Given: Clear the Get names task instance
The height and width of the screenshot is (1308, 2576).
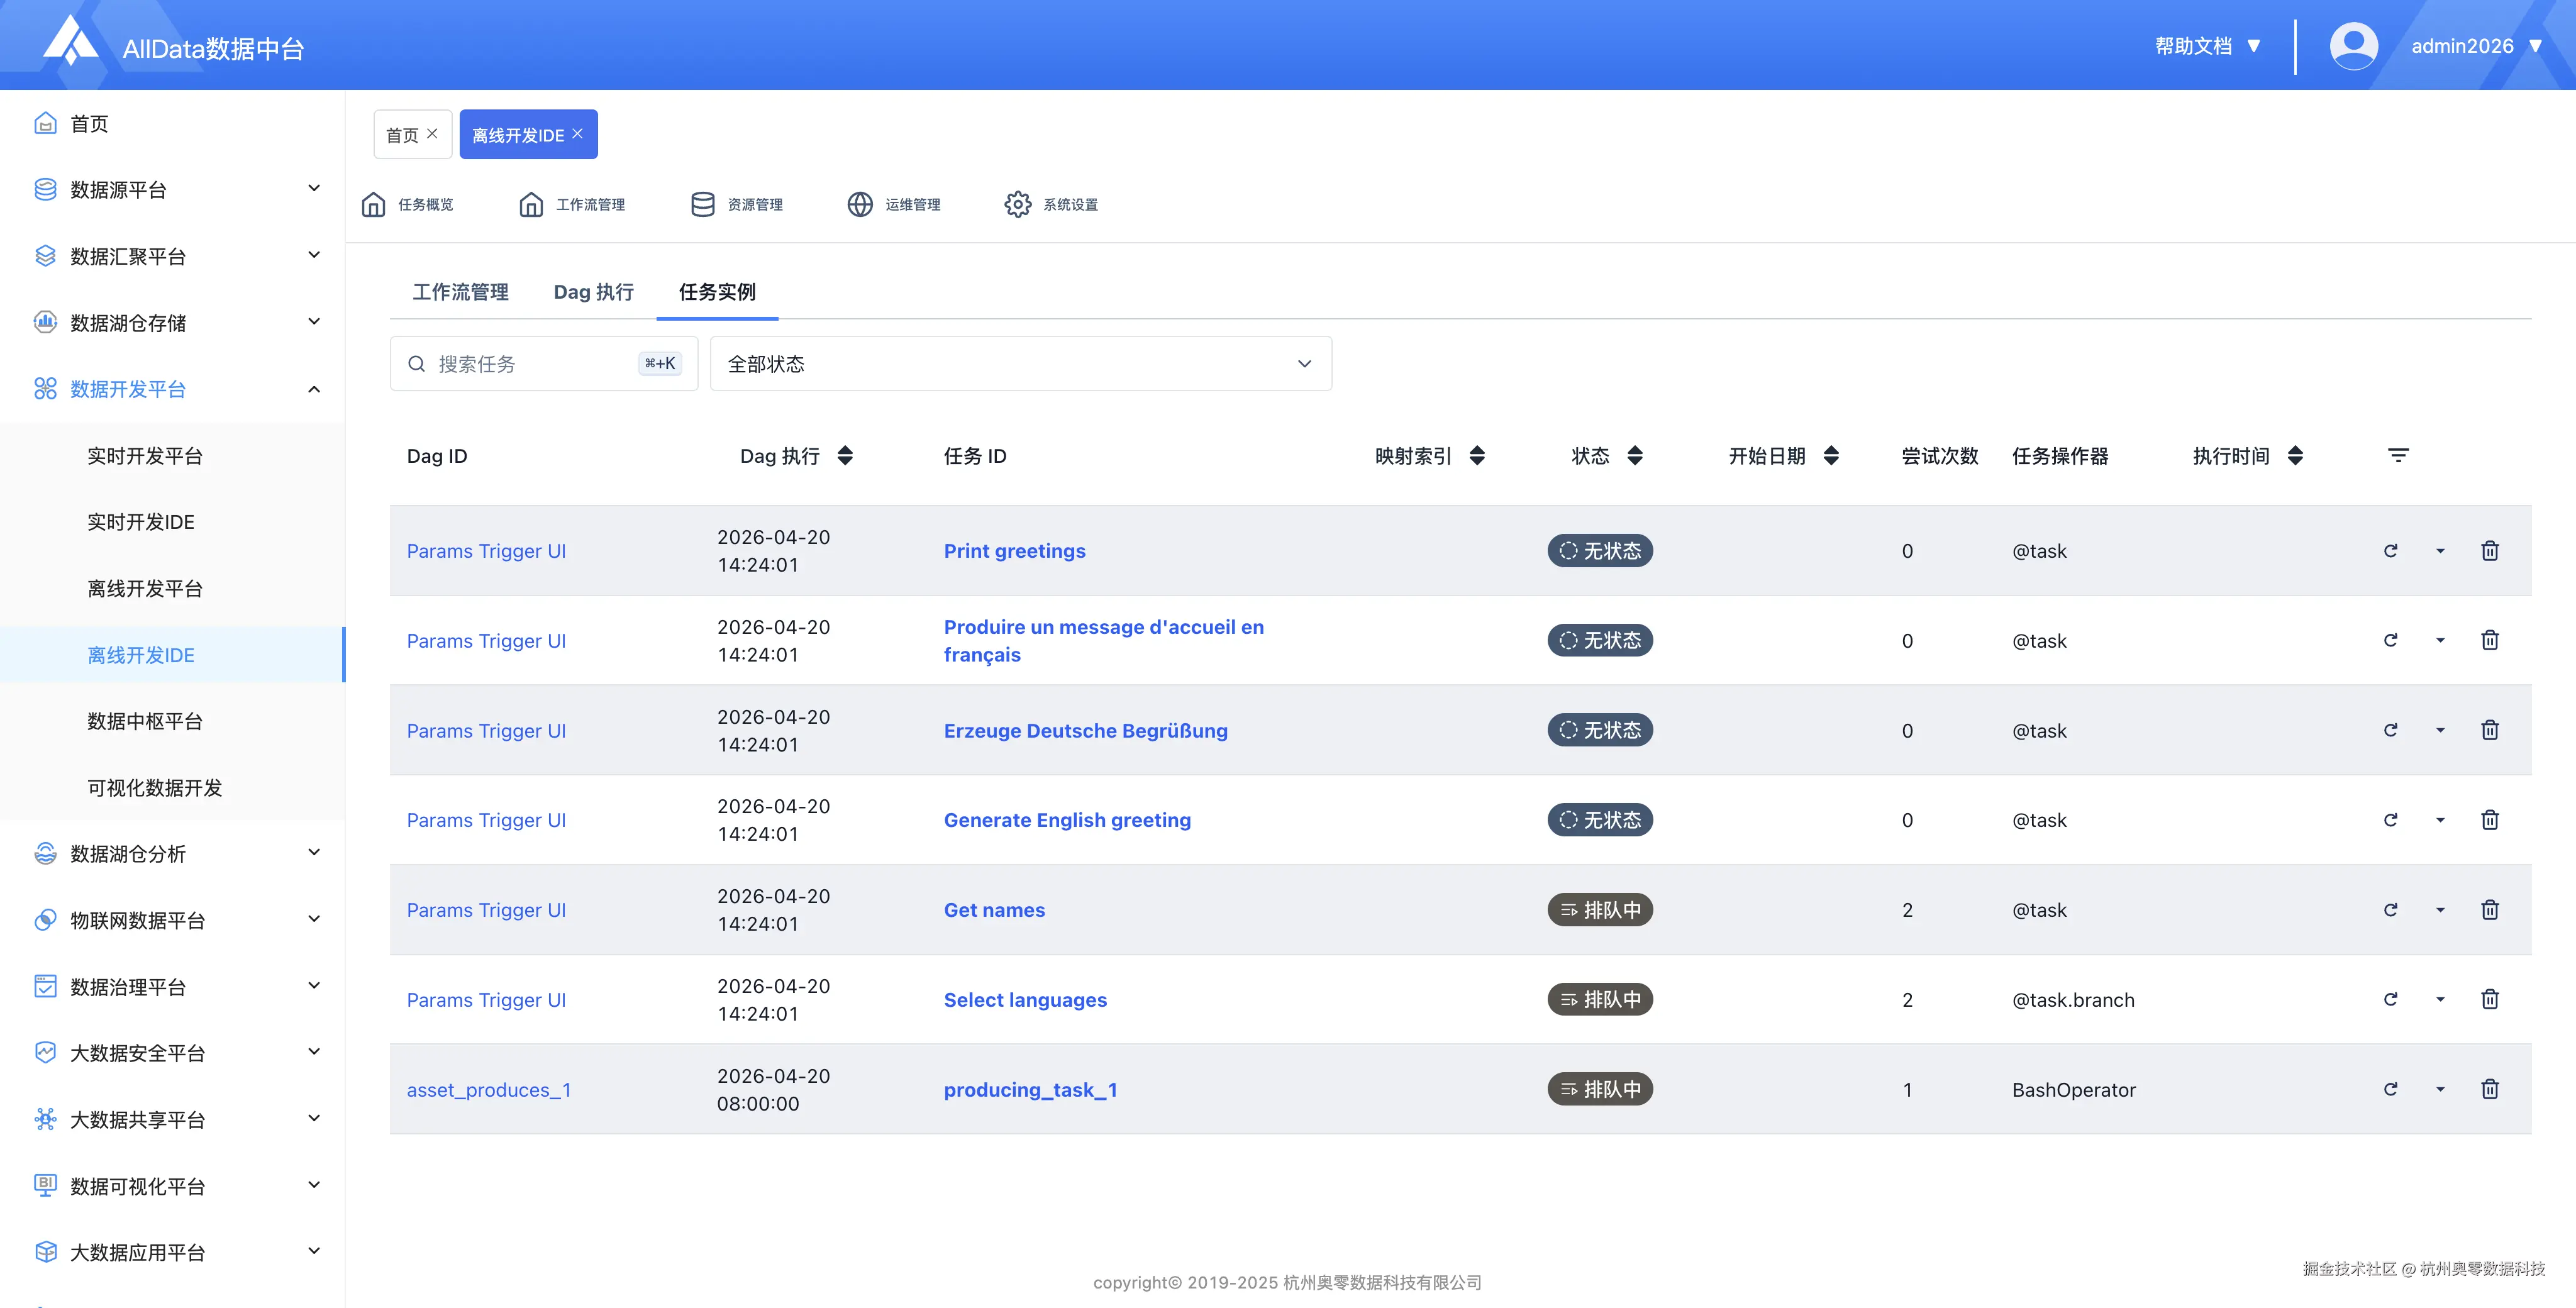Looking at the screenshot, I should (x=2390, y=910).
